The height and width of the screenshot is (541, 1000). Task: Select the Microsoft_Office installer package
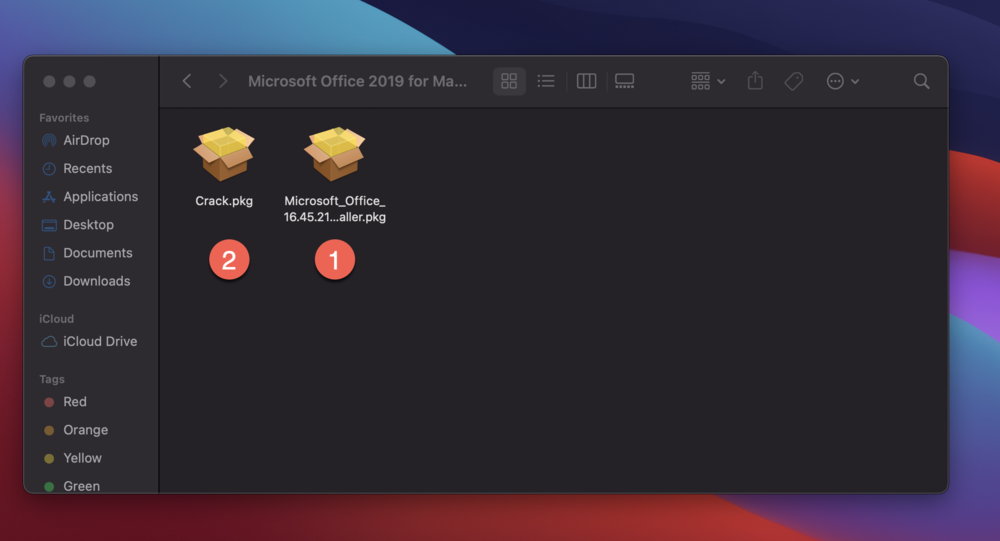tap(334, 156)
